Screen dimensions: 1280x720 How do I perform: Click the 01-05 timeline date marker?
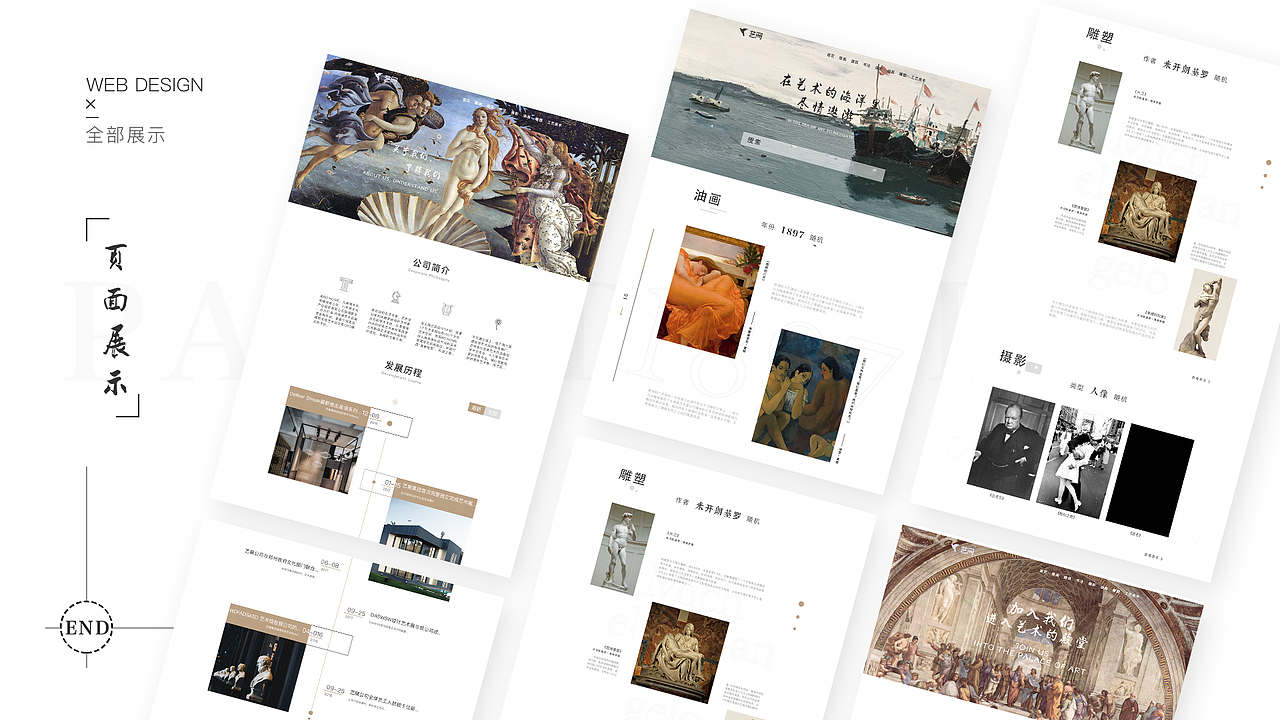(x=391, y=484)
